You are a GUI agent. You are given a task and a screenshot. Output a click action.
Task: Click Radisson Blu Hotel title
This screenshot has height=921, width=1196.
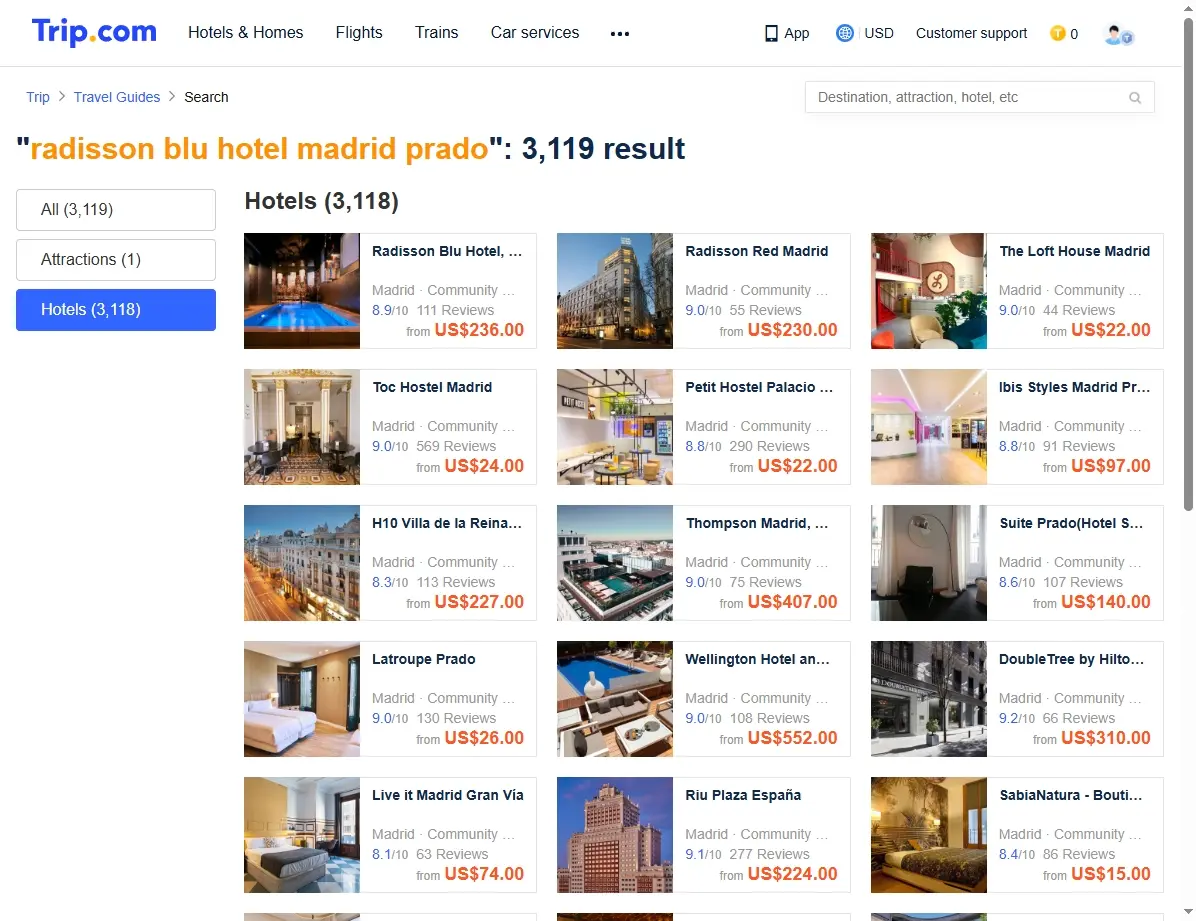click(x=447, y=251)
